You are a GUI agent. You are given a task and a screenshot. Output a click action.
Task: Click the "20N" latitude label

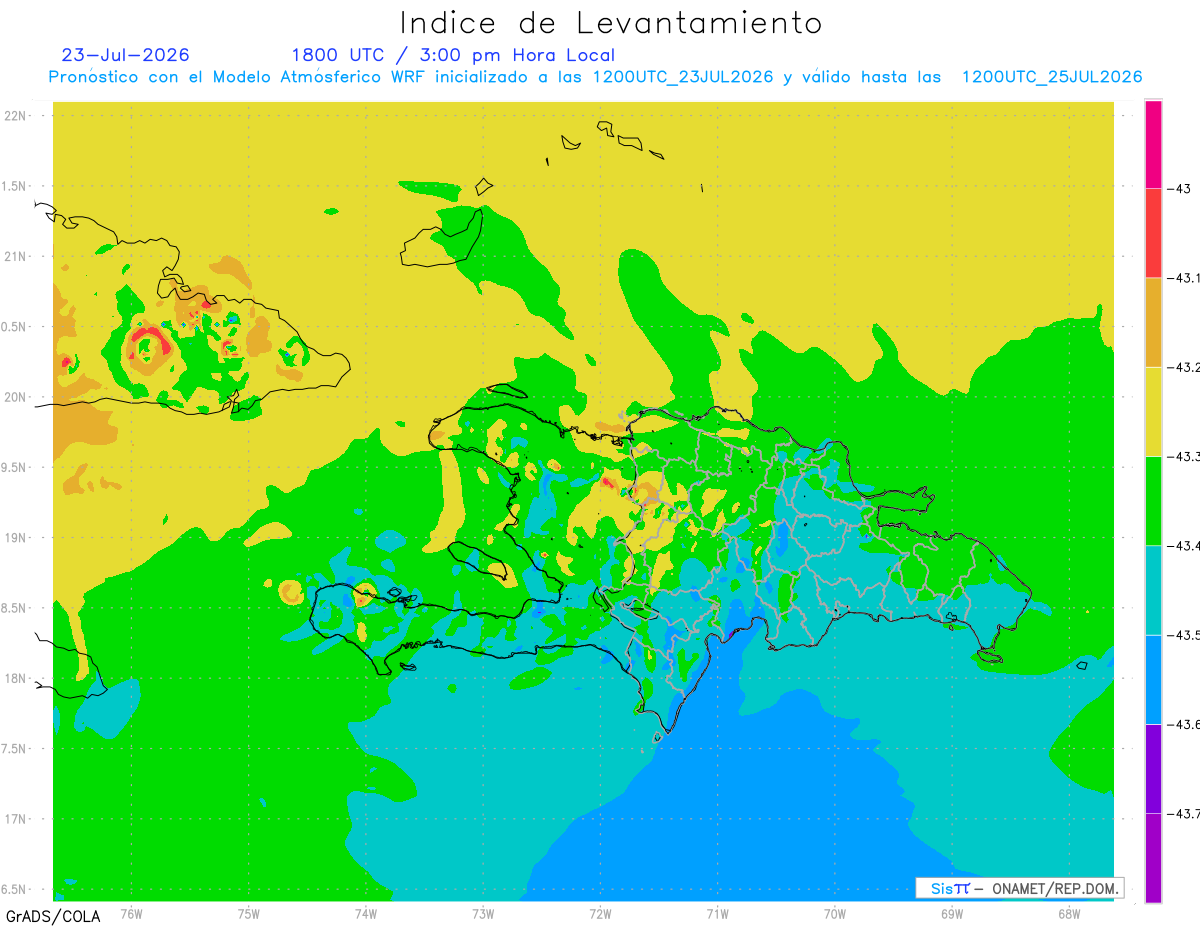pos(17,397)
